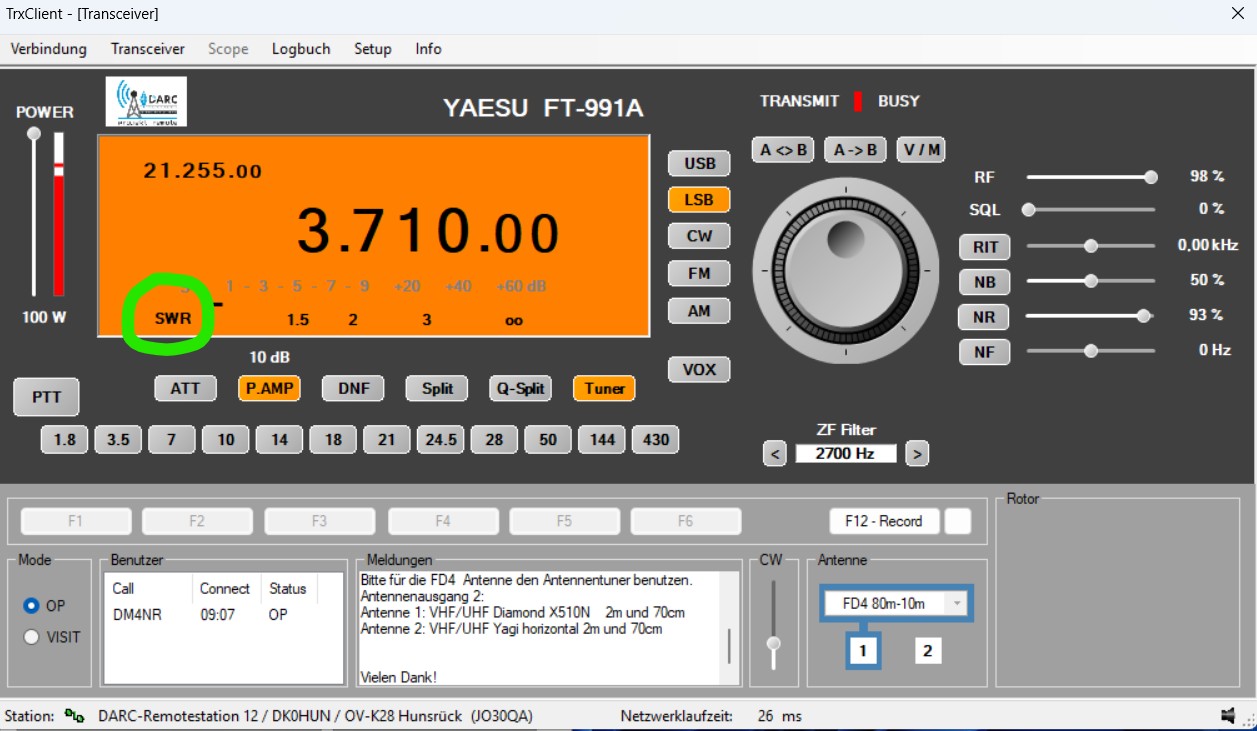Click the DARC logo image

coord(146,103)
